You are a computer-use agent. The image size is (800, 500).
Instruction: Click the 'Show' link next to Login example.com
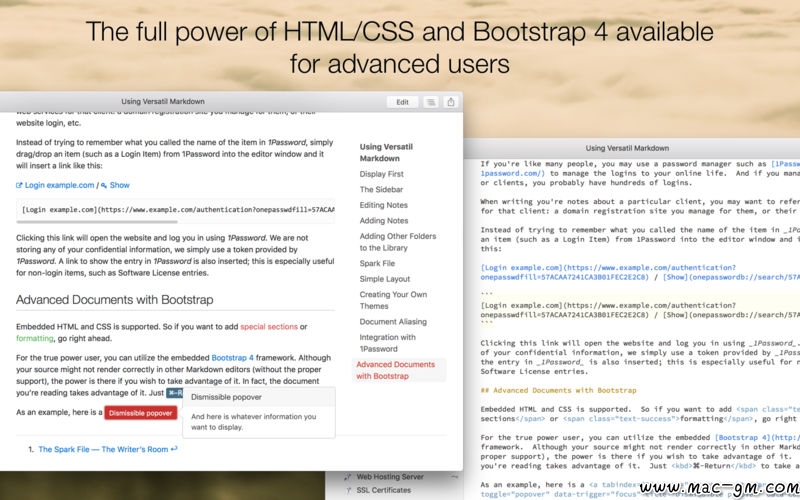tap(119, 185)
